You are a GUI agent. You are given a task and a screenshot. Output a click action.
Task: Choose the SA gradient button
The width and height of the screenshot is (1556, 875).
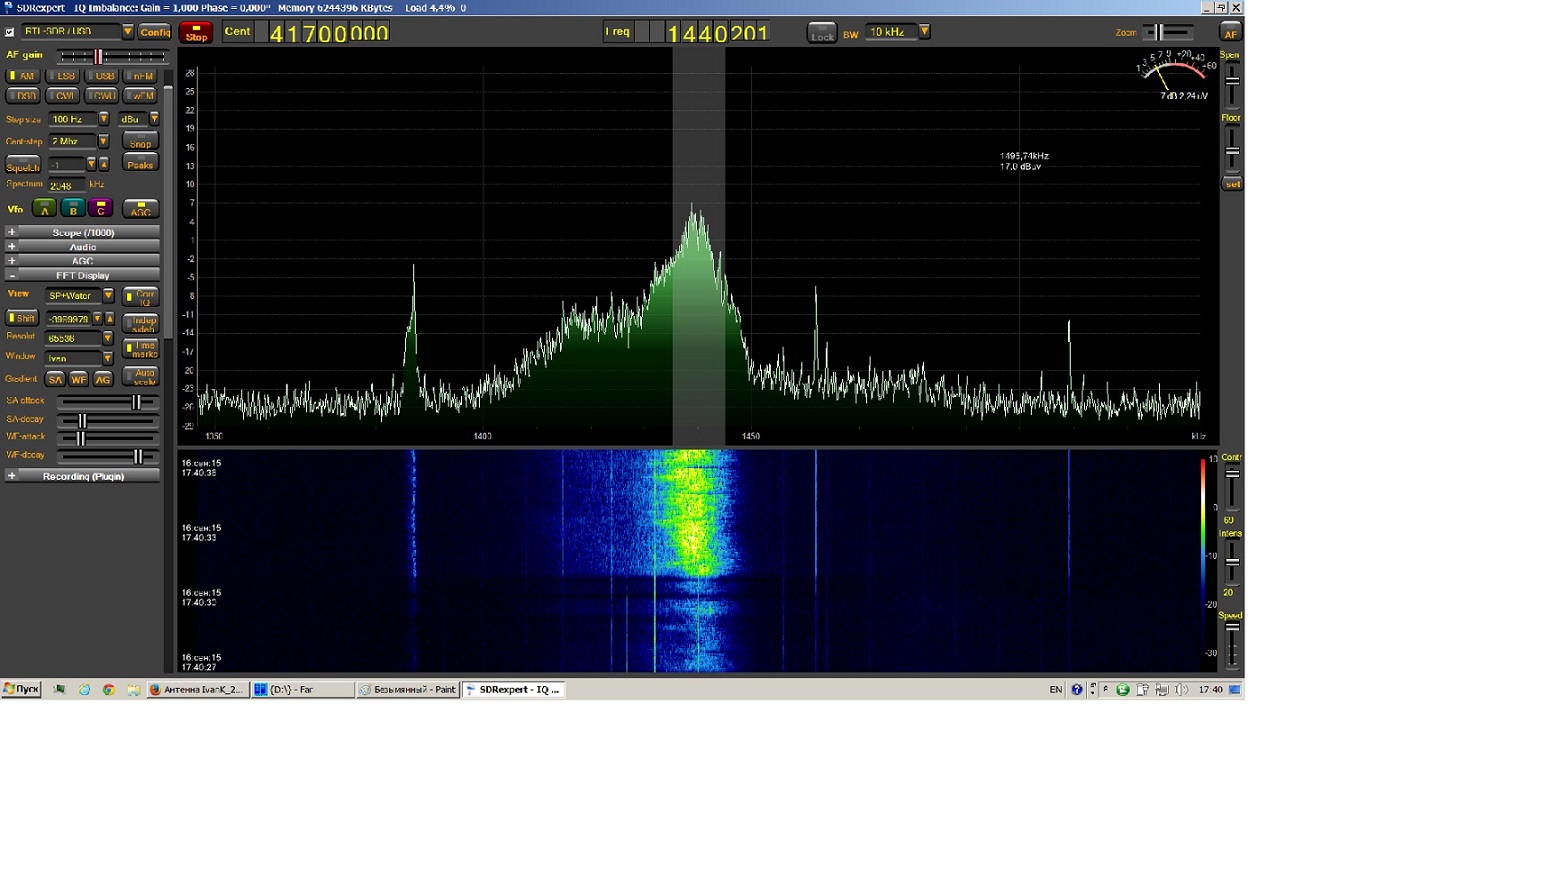pyautogui.click(x=55, y=379)
